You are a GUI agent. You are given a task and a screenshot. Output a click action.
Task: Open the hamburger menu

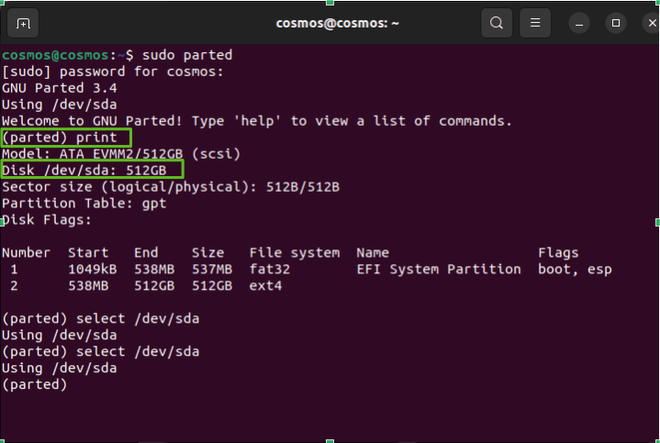tap(535, 23)
